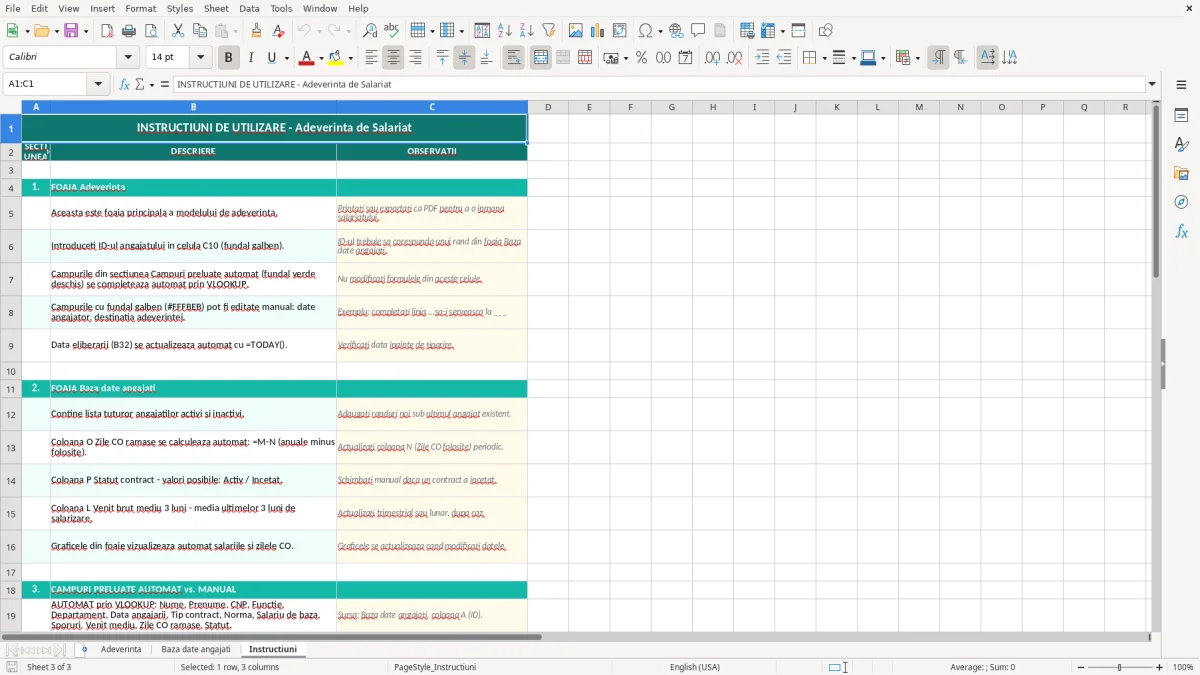
Task: Click English (USA) language in status bar
Action: 695,667
